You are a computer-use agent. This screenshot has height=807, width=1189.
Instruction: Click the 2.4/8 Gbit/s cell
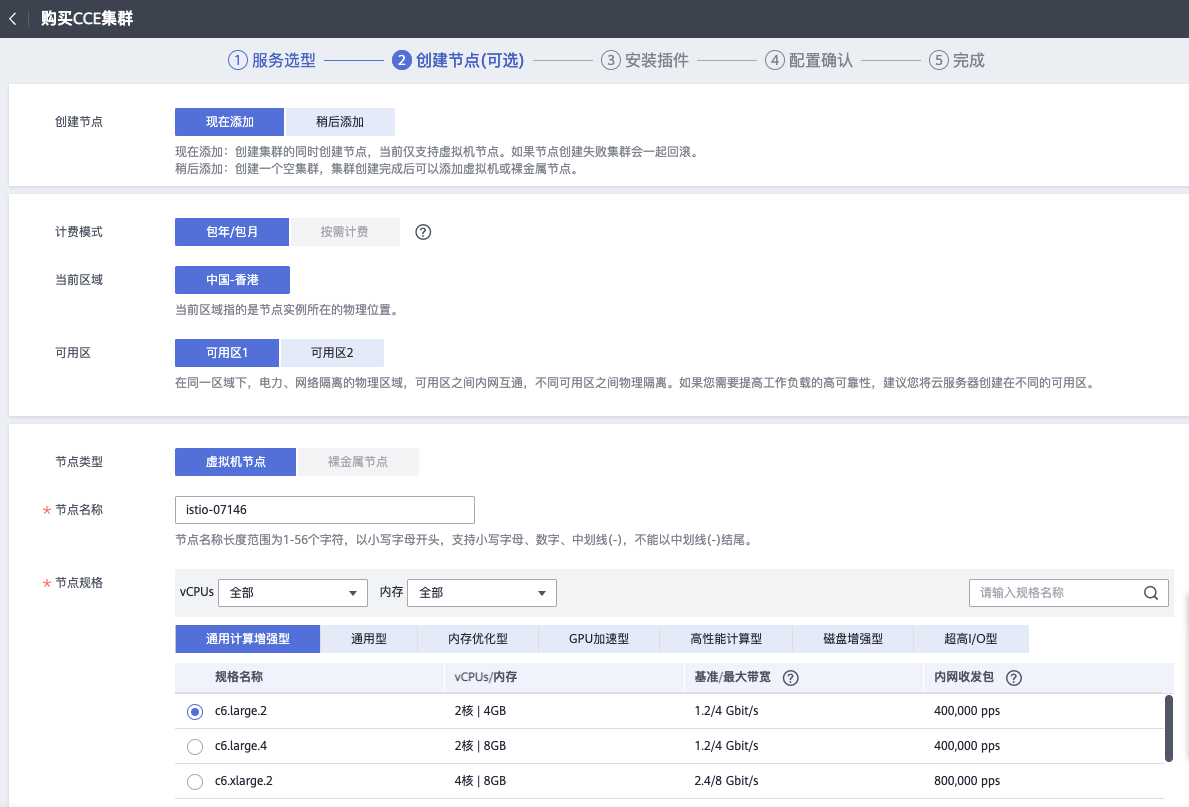(726, 781)
